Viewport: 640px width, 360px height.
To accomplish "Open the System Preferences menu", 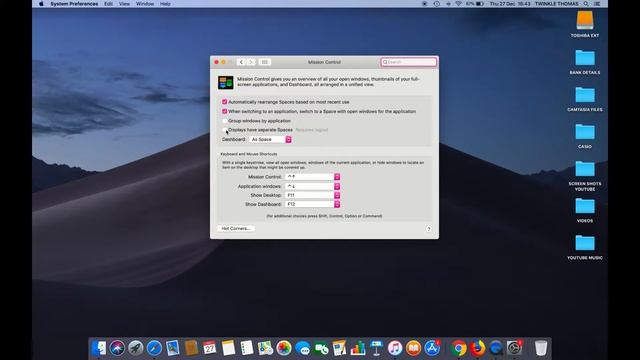I will point(74,4).
